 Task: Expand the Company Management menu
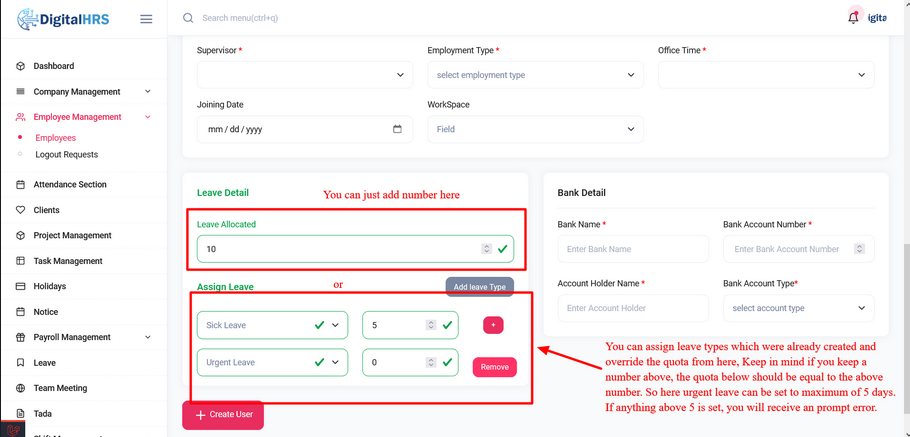tap(148, 92)
